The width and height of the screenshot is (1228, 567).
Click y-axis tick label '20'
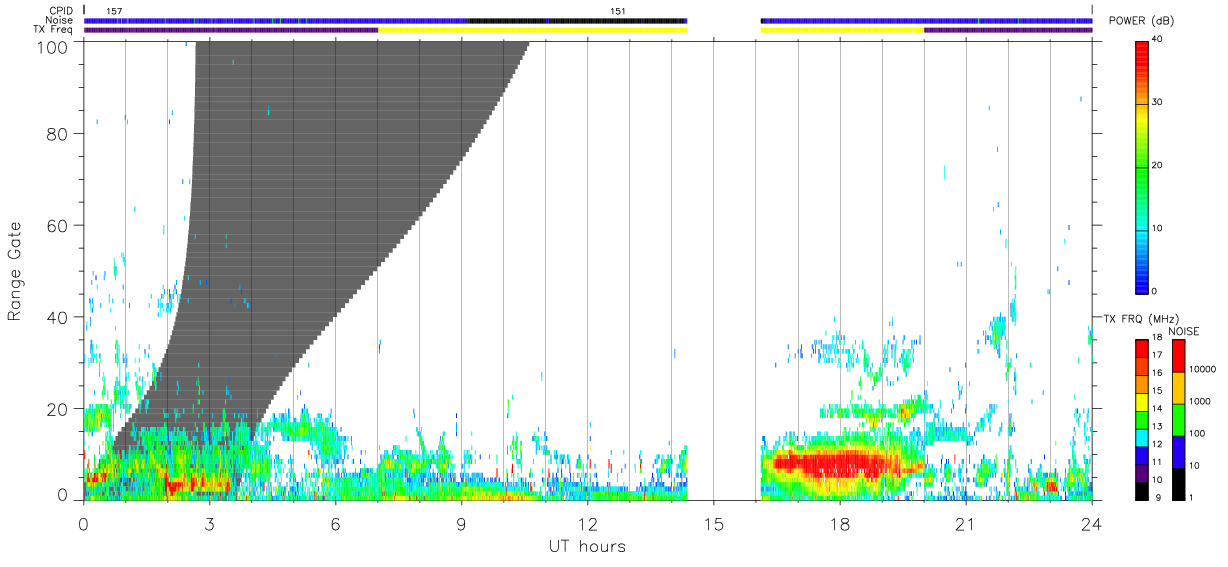point(59,409)
